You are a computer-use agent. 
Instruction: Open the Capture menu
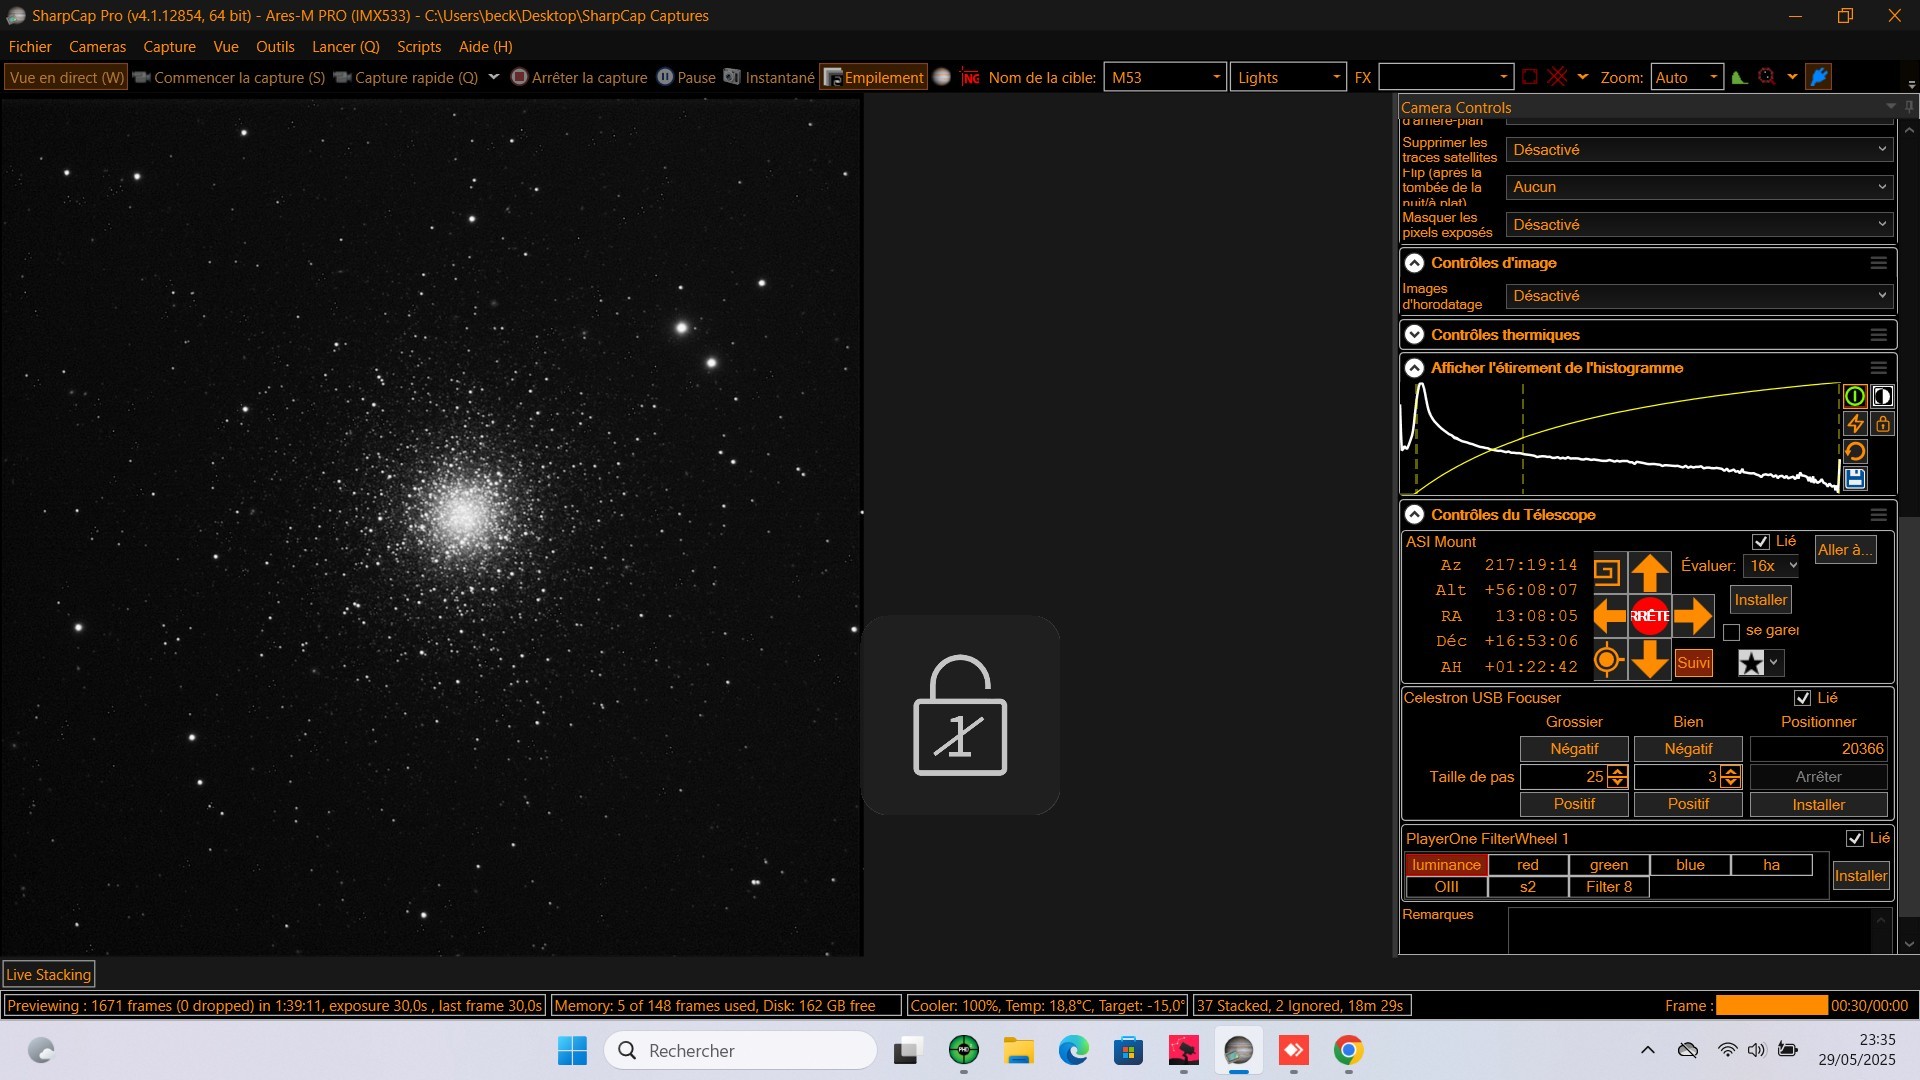[169, 47]
